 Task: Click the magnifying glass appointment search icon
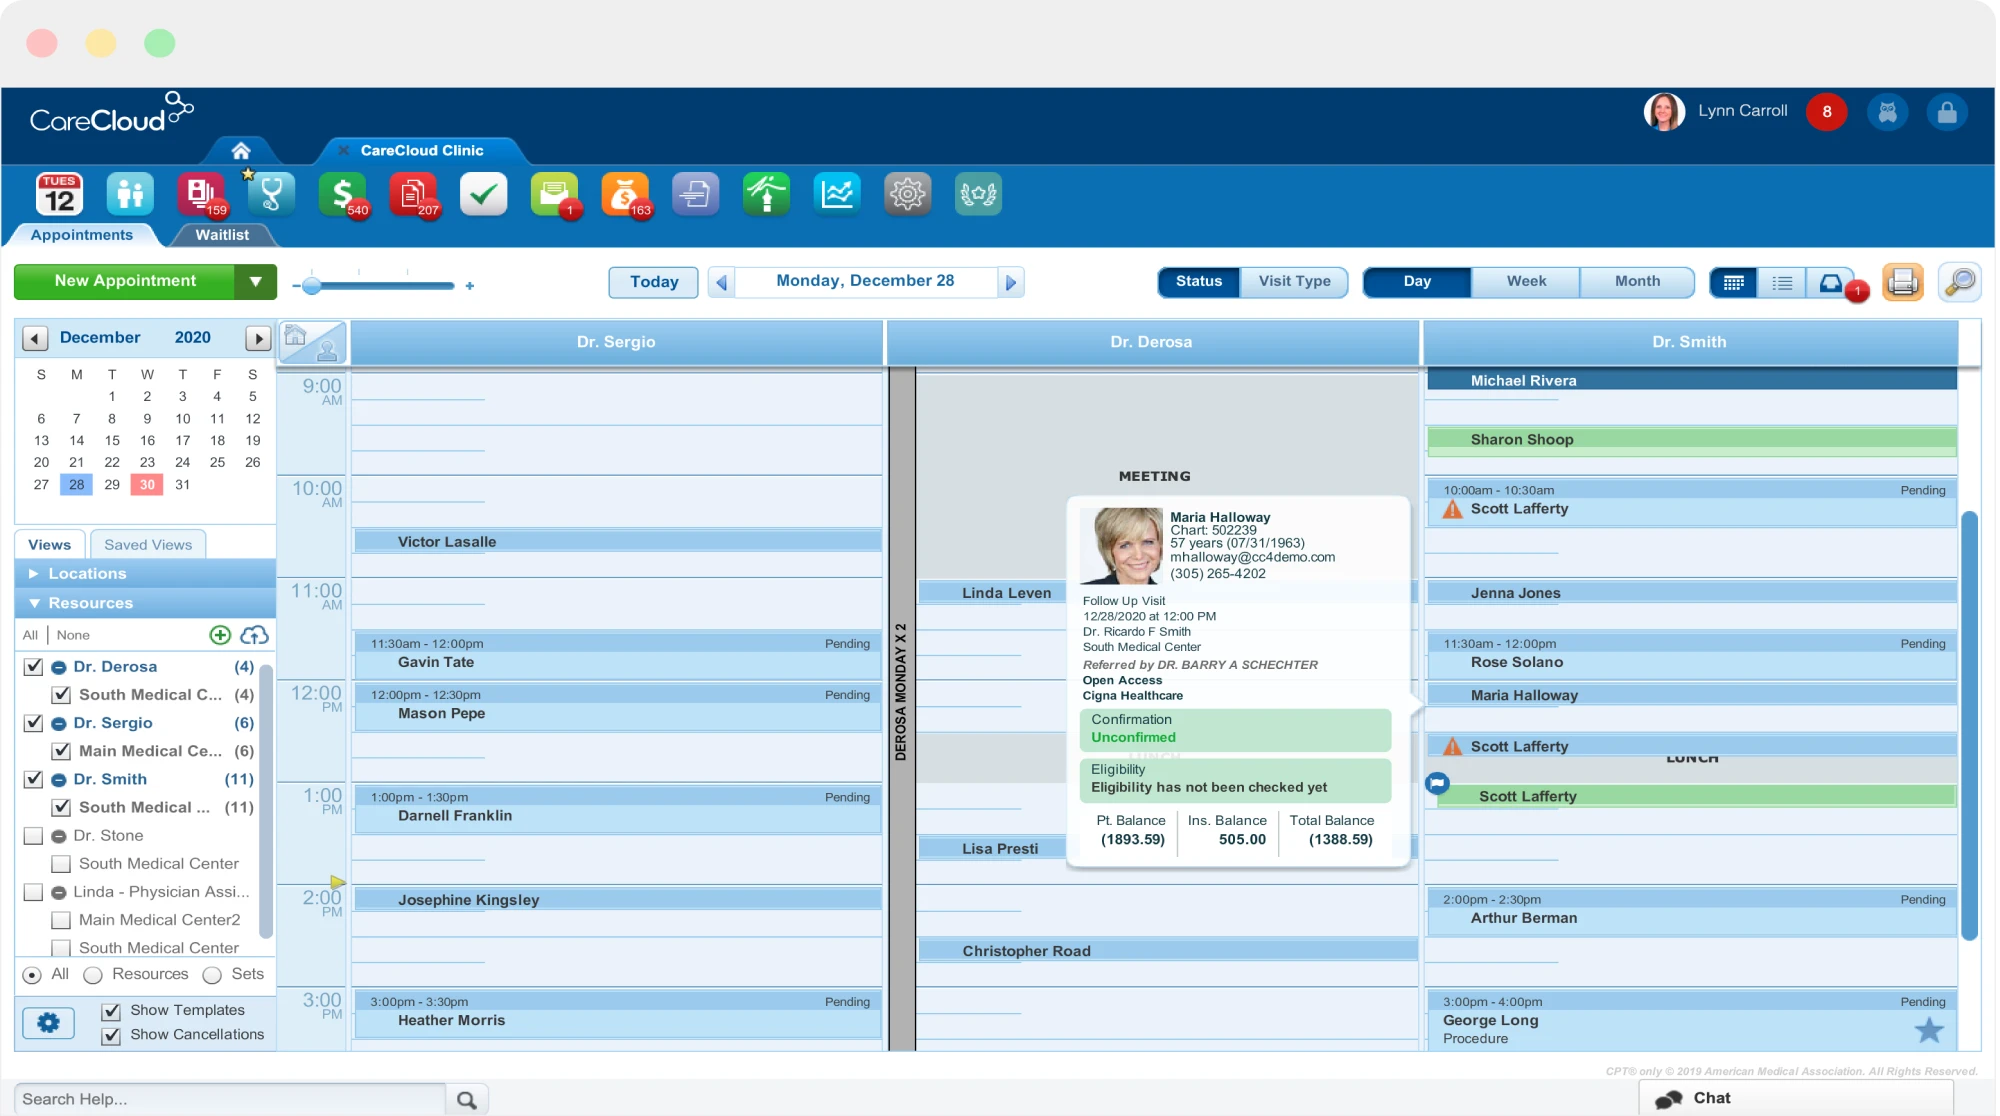1959,282
